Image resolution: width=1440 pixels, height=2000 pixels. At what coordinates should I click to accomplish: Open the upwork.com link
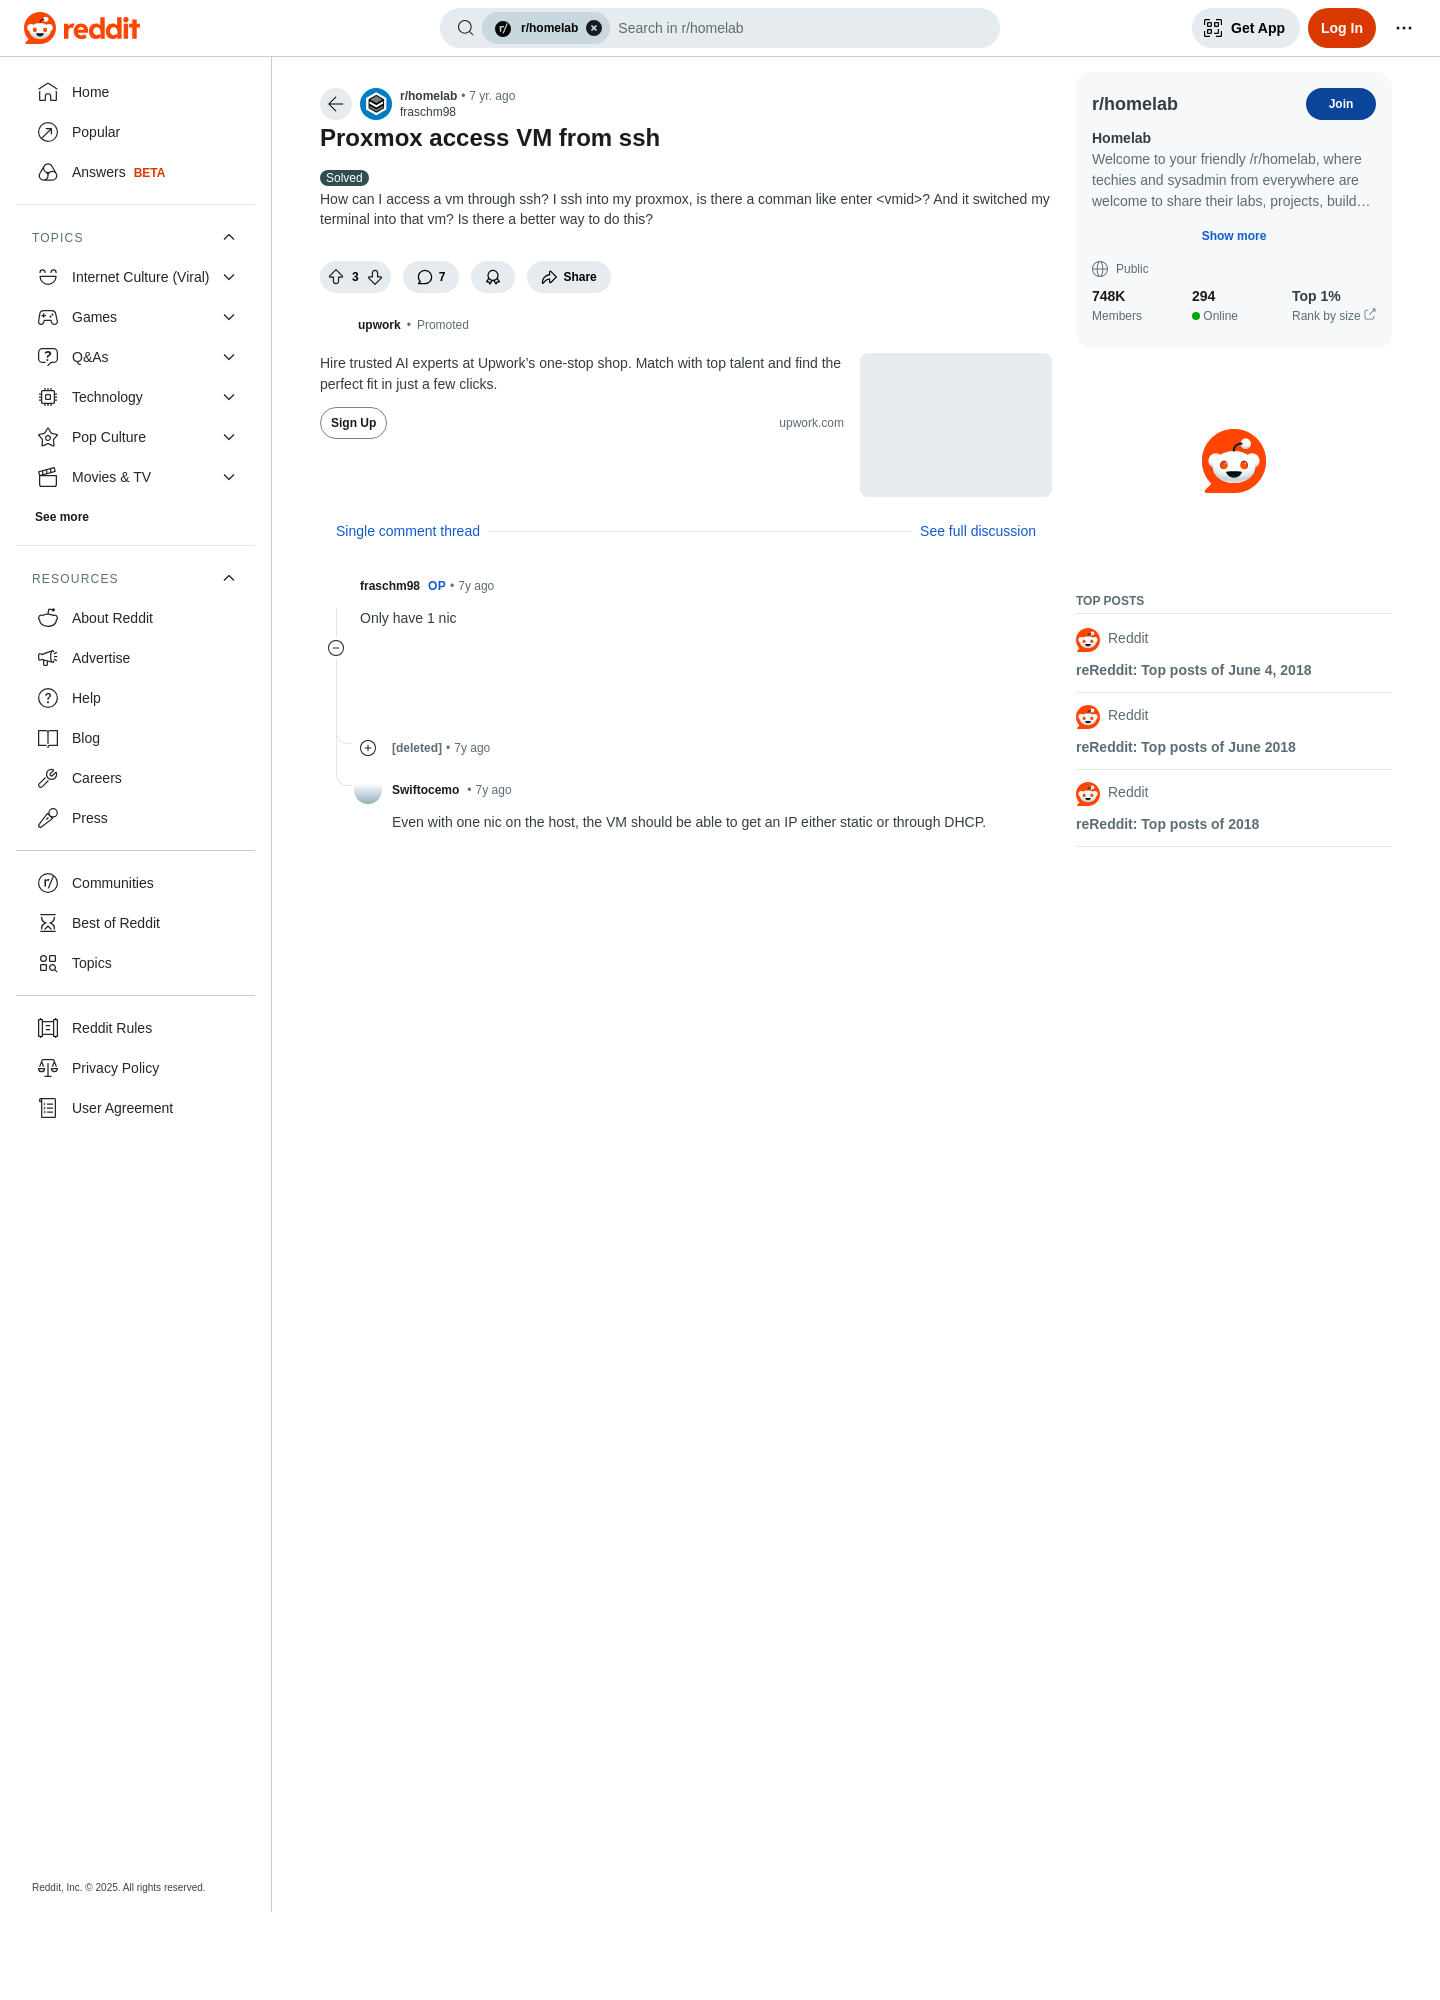tap(811, 423)
